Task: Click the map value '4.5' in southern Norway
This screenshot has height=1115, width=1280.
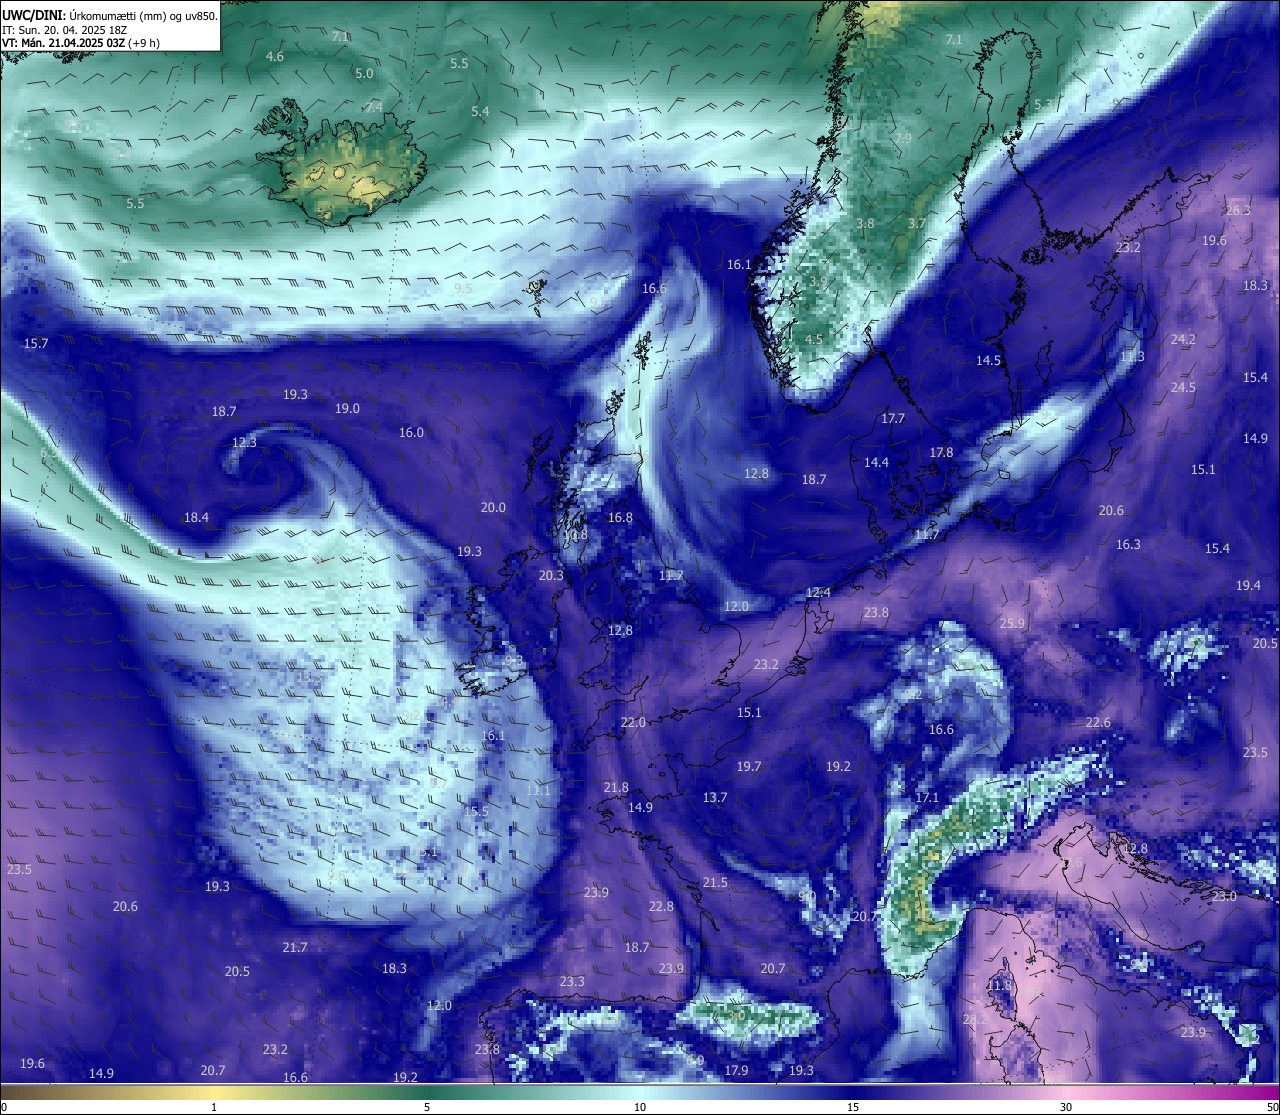Action: (x=814, y=340)
